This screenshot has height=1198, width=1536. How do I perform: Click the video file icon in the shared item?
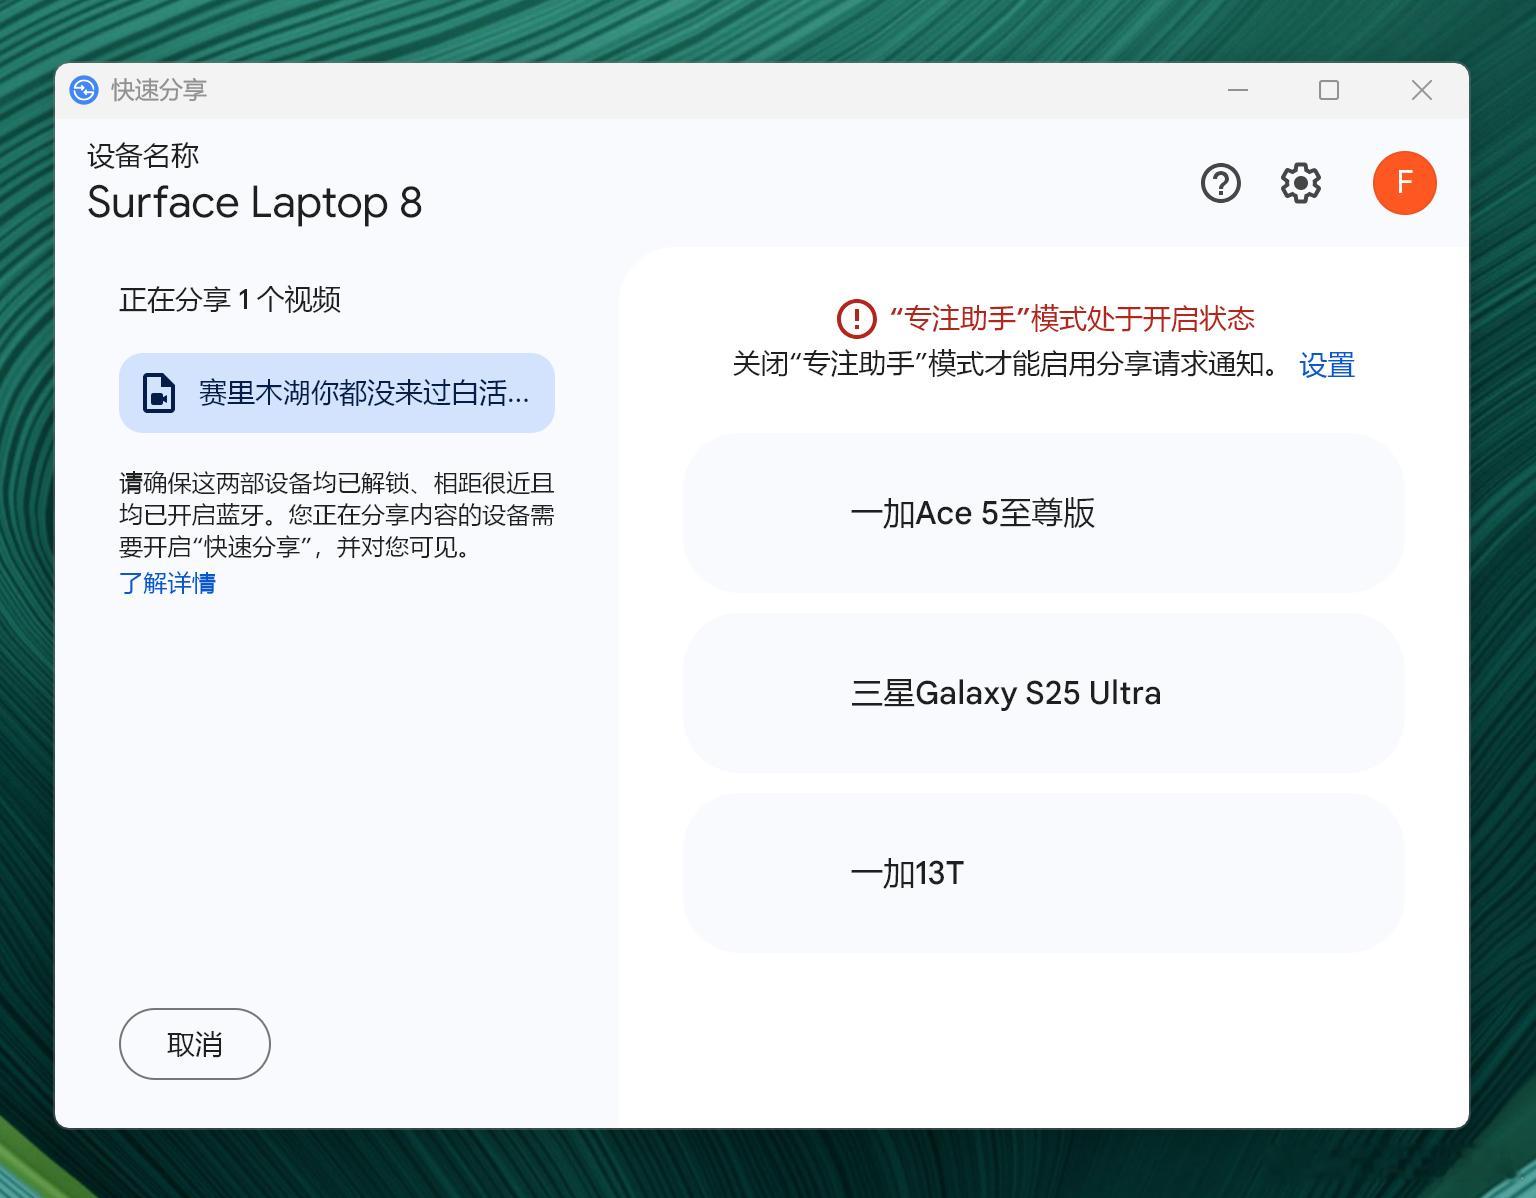159,393
